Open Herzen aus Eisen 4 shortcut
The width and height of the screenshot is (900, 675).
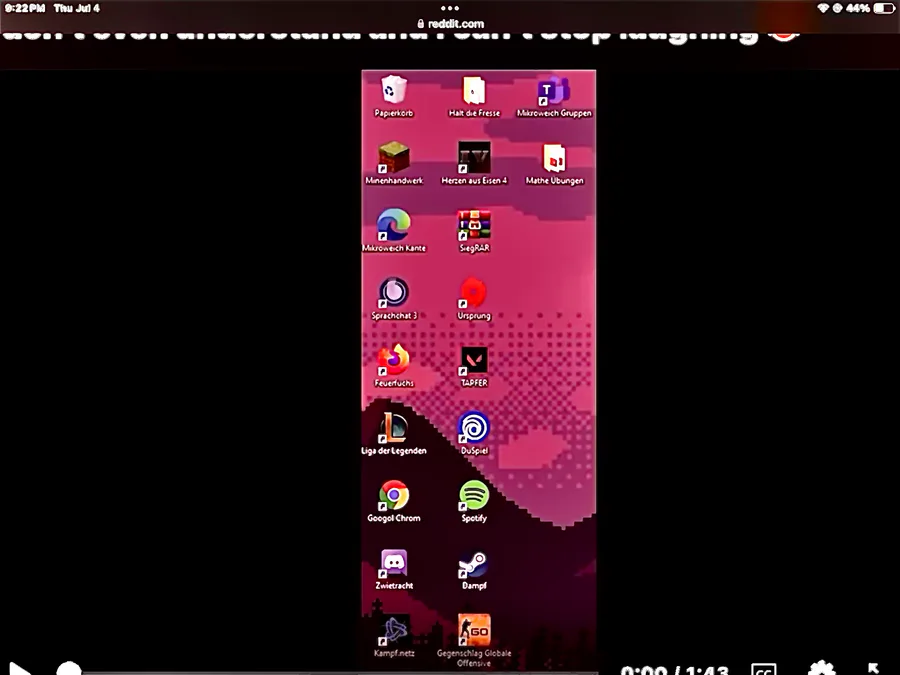click(x=474, y=158)
